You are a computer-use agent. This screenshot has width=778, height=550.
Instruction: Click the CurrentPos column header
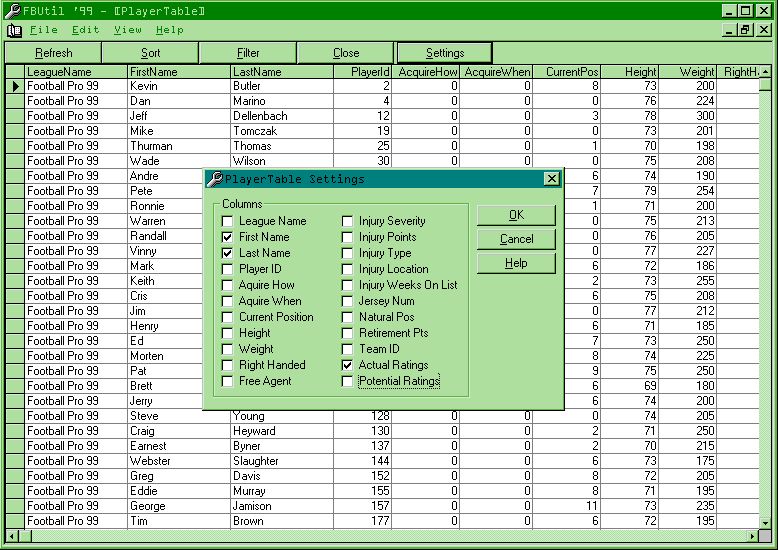pyautogui.click(x=567, y=72)
